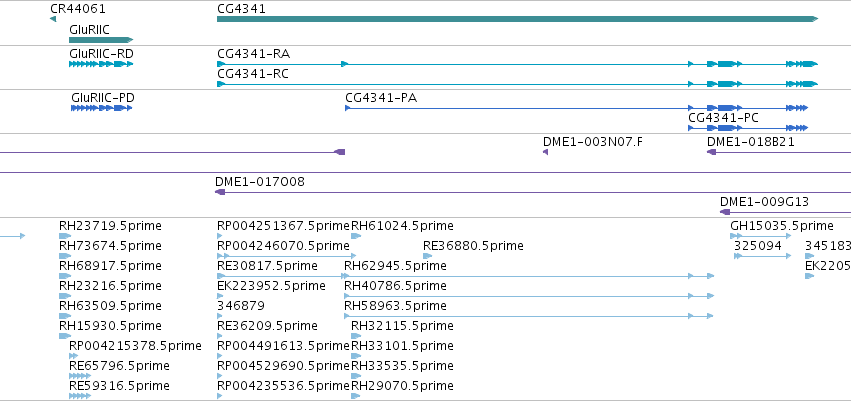Select the RH62945.5prime spliced EST line
Screen dimensions: 851x401
pyautogui.click(x=529, y=276)
